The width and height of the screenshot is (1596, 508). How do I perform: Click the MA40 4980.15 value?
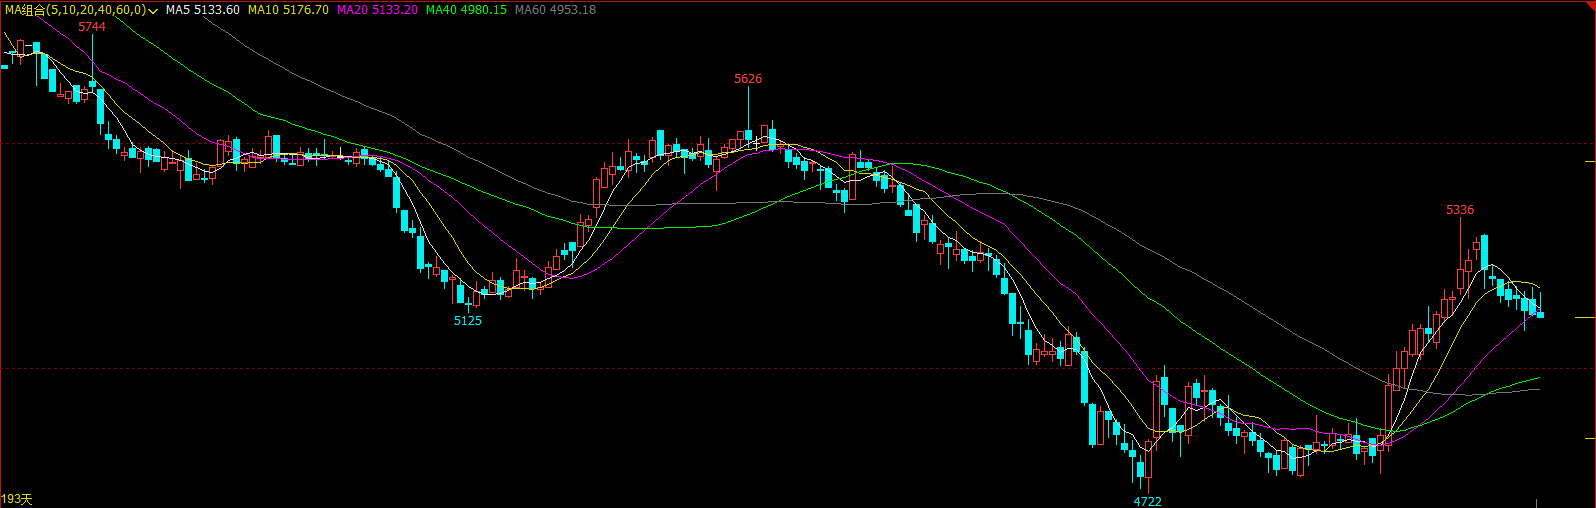point(466,10)
